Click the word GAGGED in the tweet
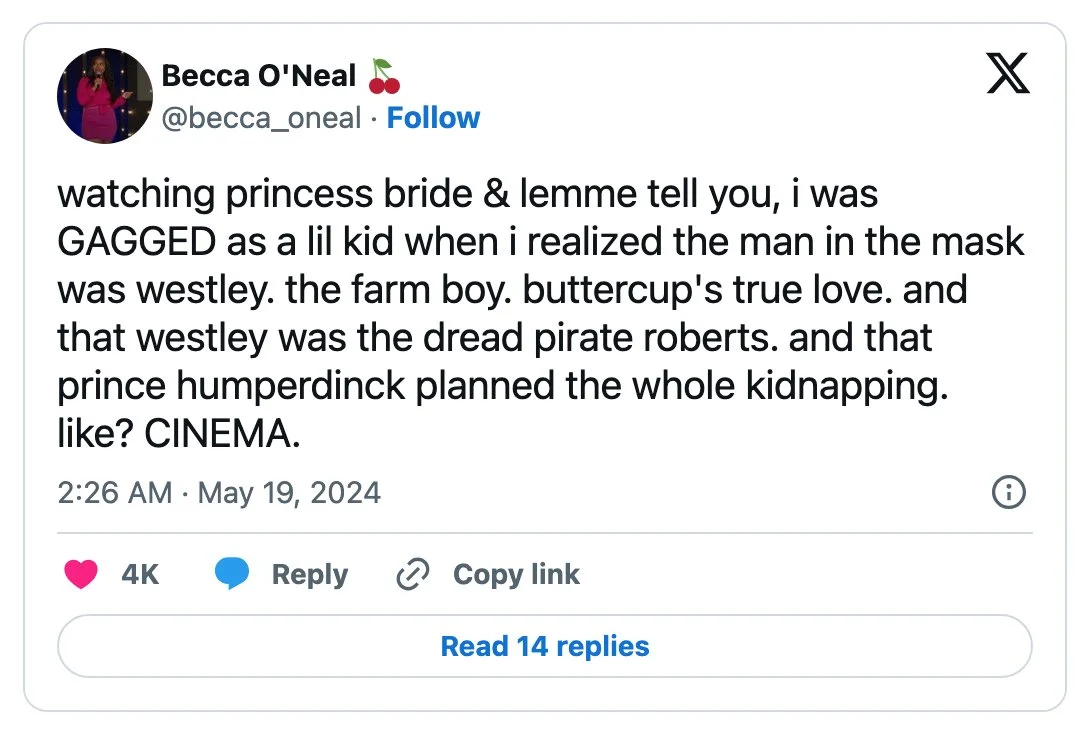This screenshot has height=730, width=1084. (x=136, y=242)
